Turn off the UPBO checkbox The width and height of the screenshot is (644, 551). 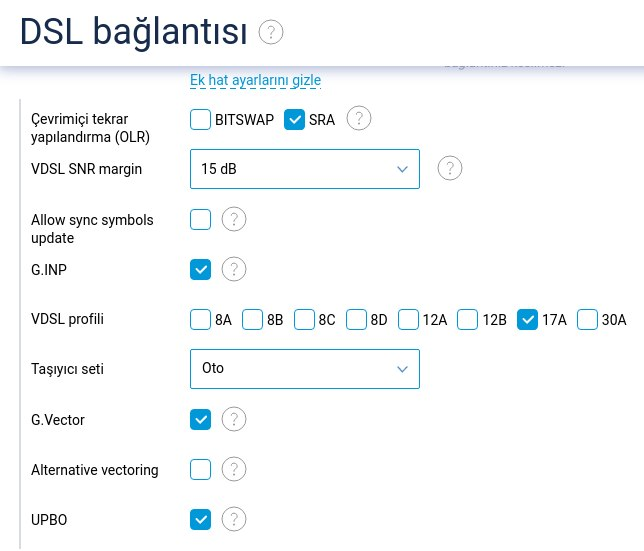[x=200, y=519]
